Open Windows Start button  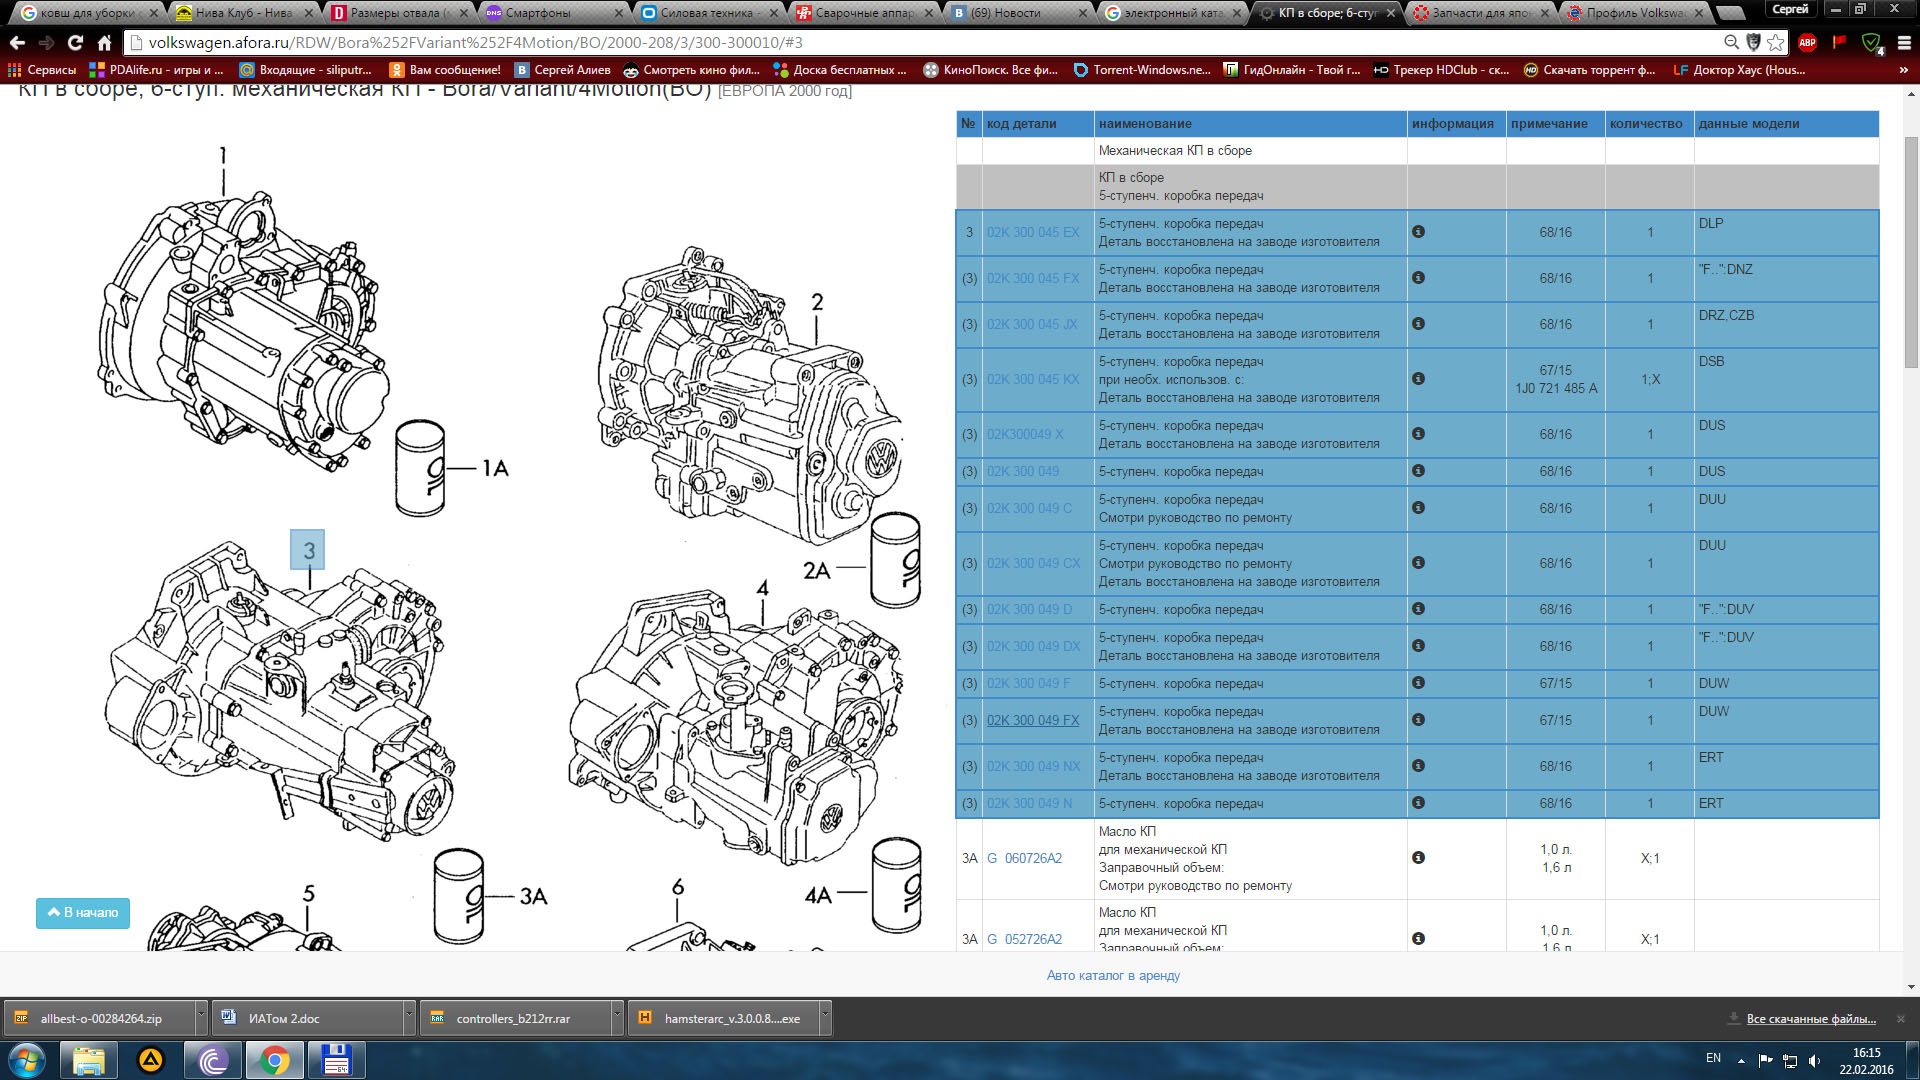click(x=27, y=1060)
